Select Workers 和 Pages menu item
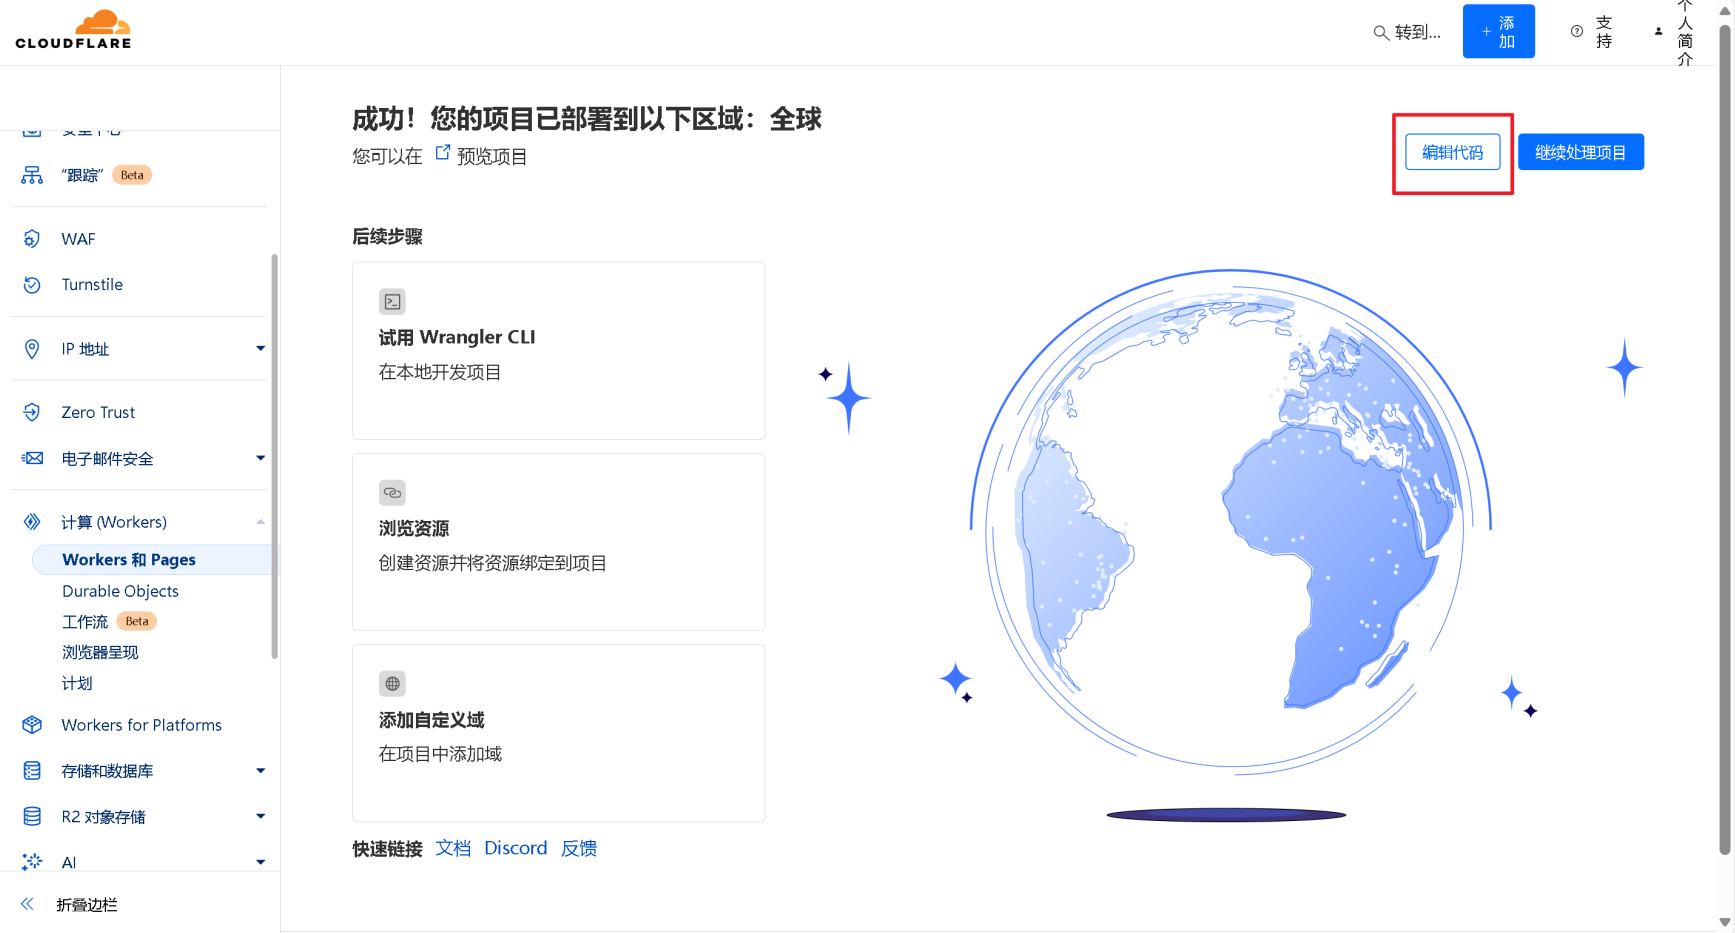This screenshot has width=1735, height=933. point(129,560)
